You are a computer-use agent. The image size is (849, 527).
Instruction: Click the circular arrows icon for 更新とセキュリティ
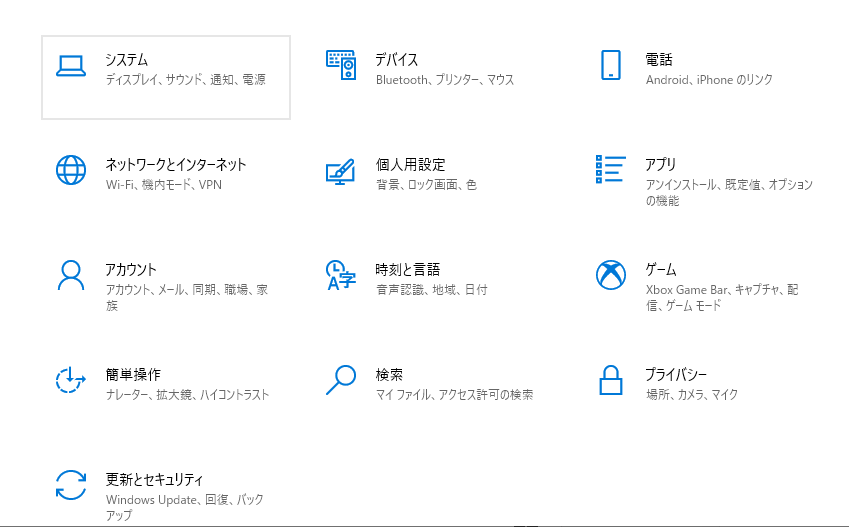tap(71, 485)
